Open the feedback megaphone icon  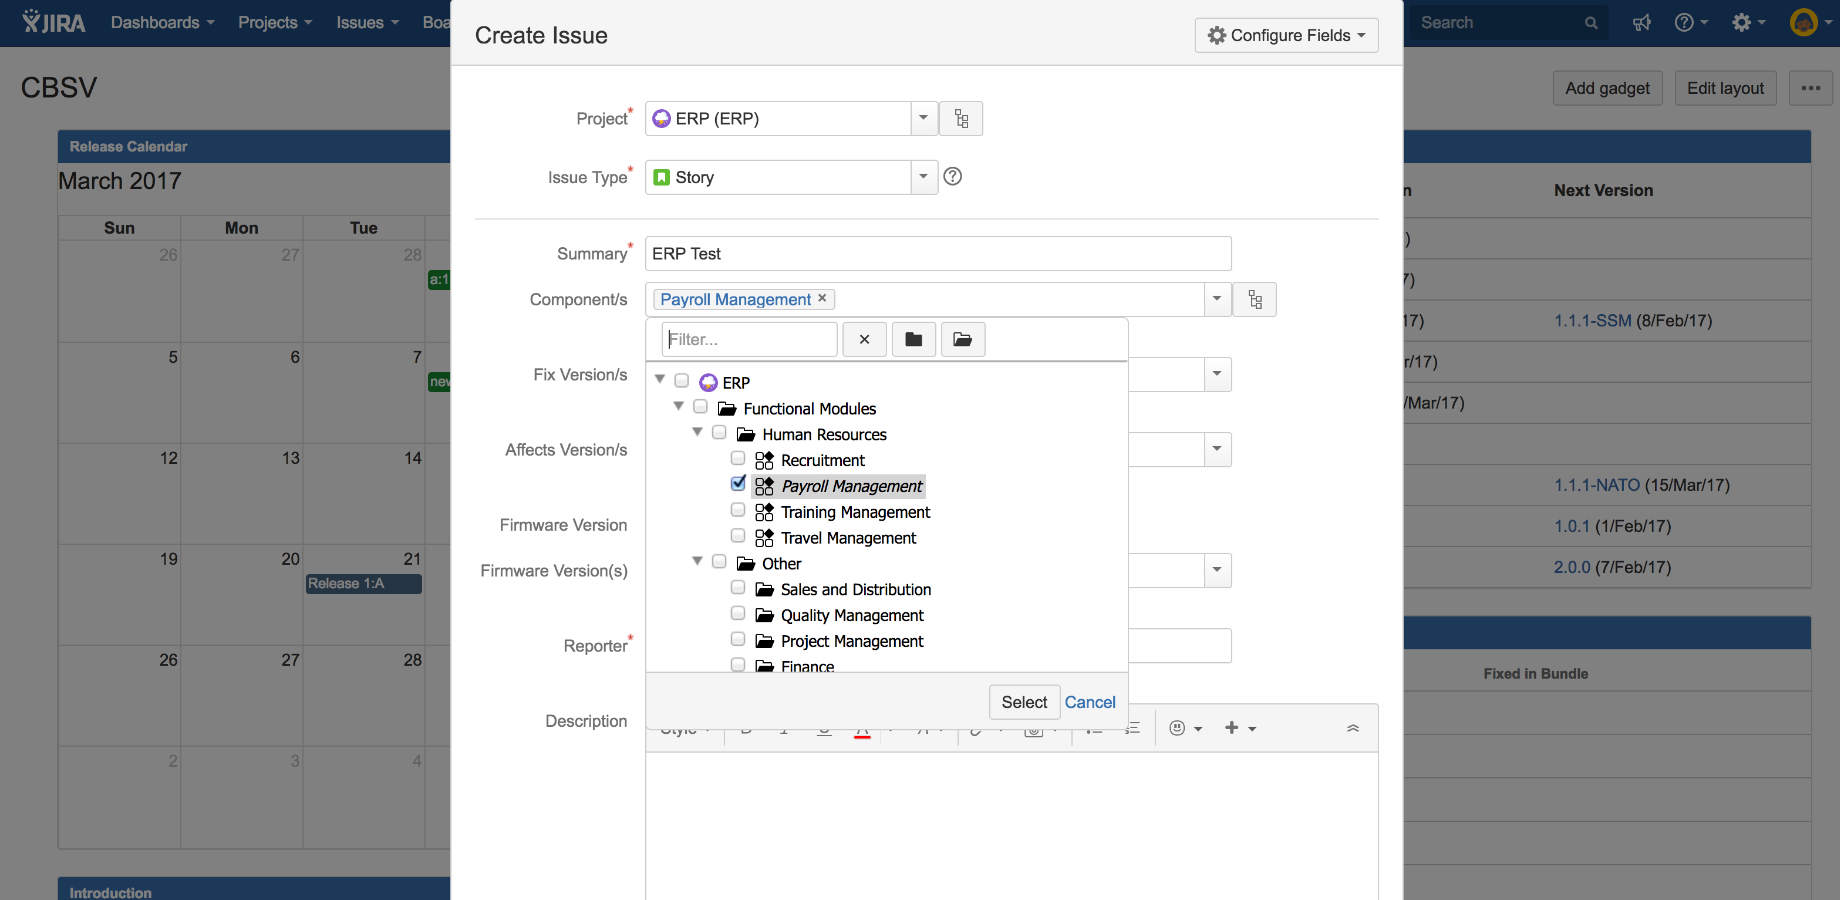(x=1641, y=23)
